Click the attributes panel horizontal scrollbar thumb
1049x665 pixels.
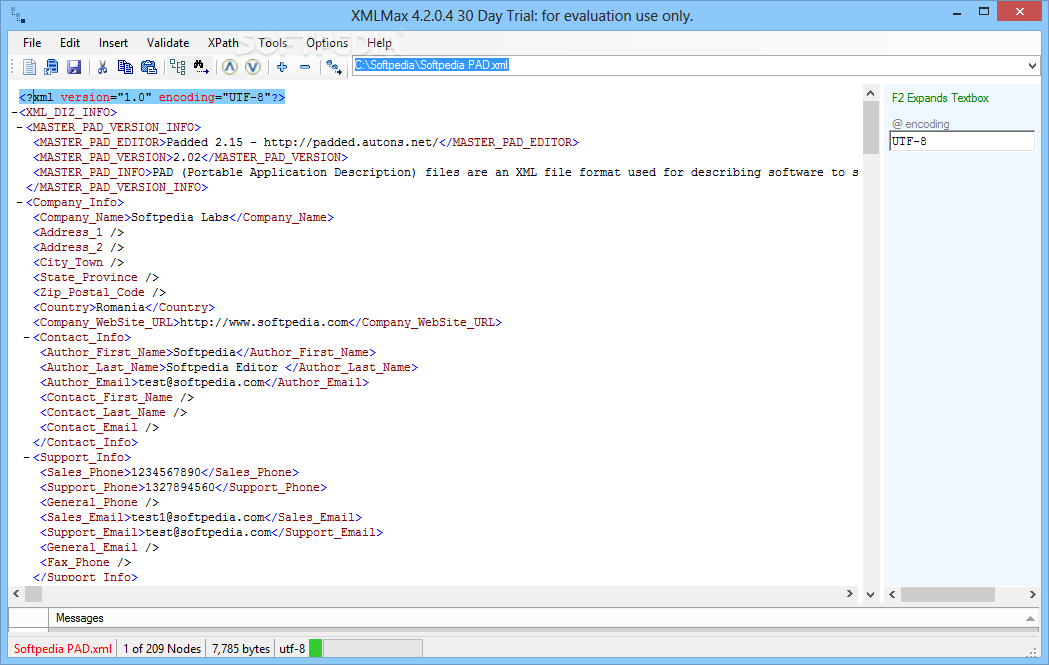coord(947,594)
